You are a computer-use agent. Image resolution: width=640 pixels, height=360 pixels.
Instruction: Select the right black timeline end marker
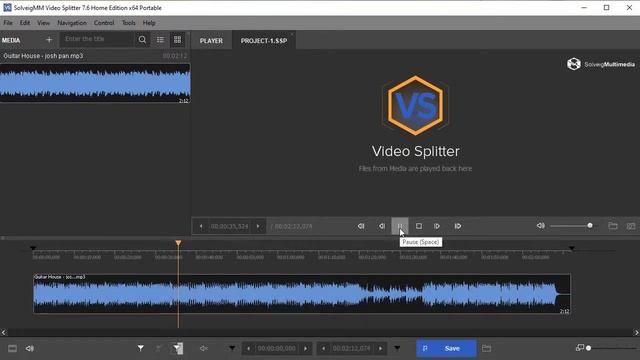[x=572, y=248]
